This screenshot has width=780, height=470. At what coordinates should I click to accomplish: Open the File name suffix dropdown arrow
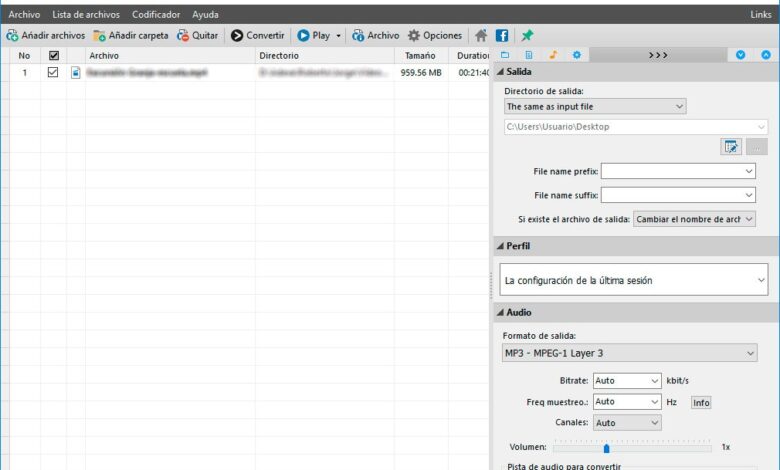749,195
